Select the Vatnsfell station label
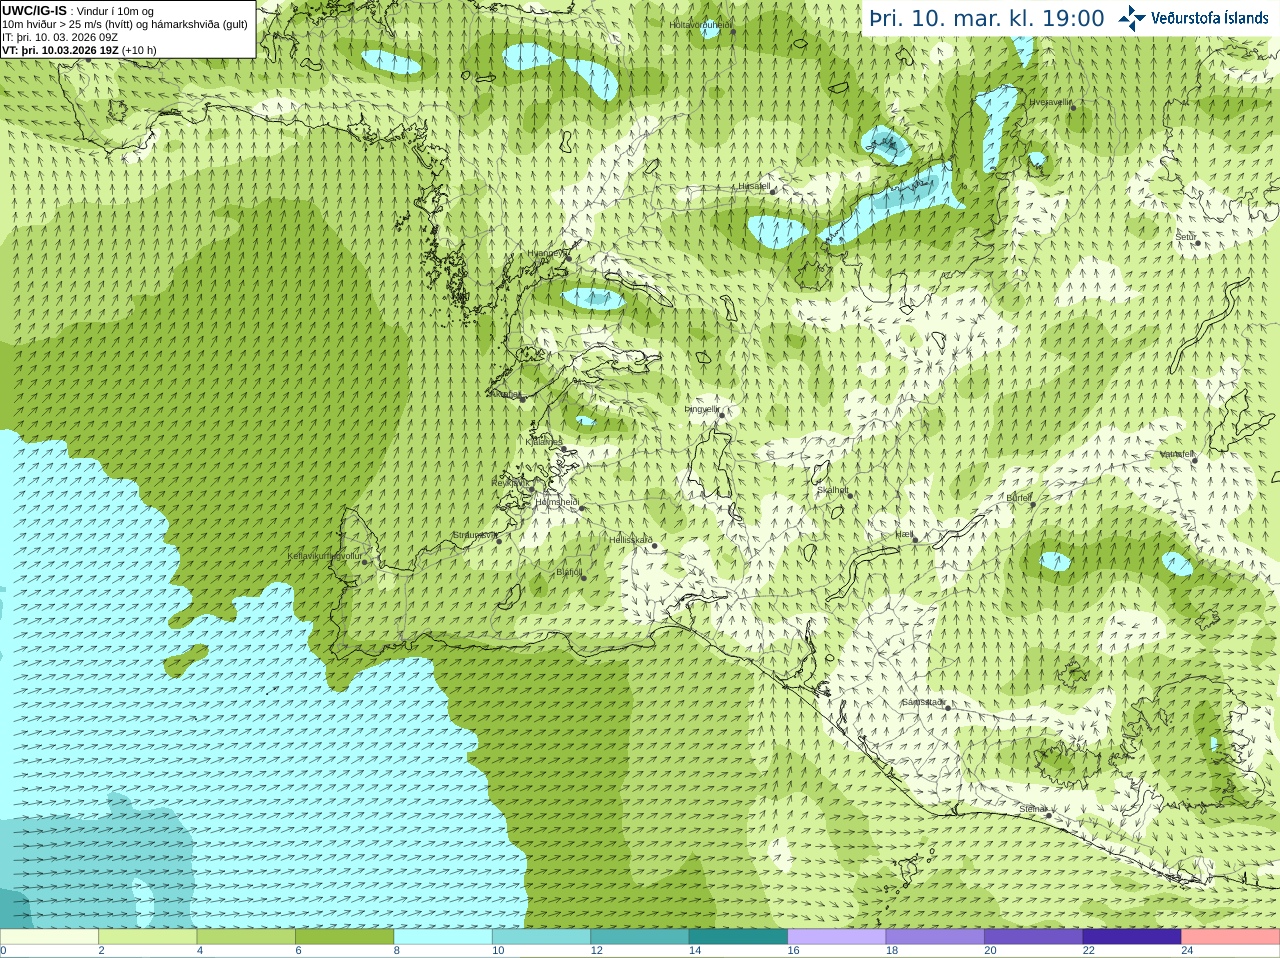This screenshot has height=958, width=1280. 1177,454
